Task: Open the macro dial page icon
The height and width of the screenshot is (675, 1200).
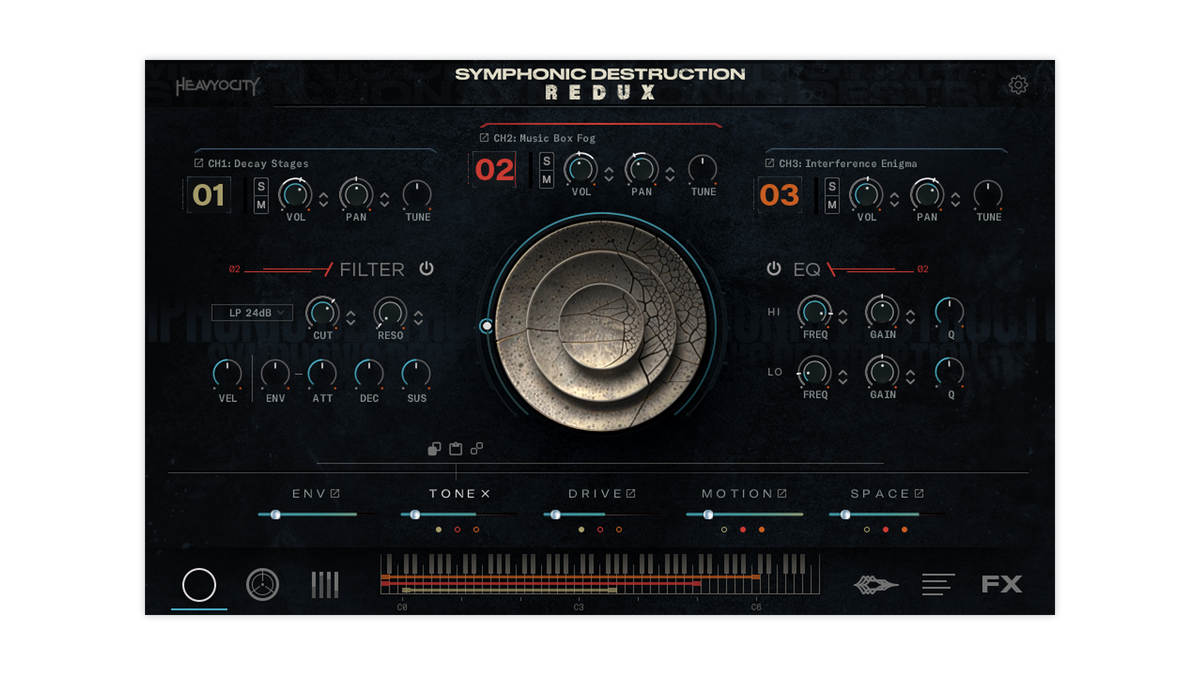Action: 262,585
